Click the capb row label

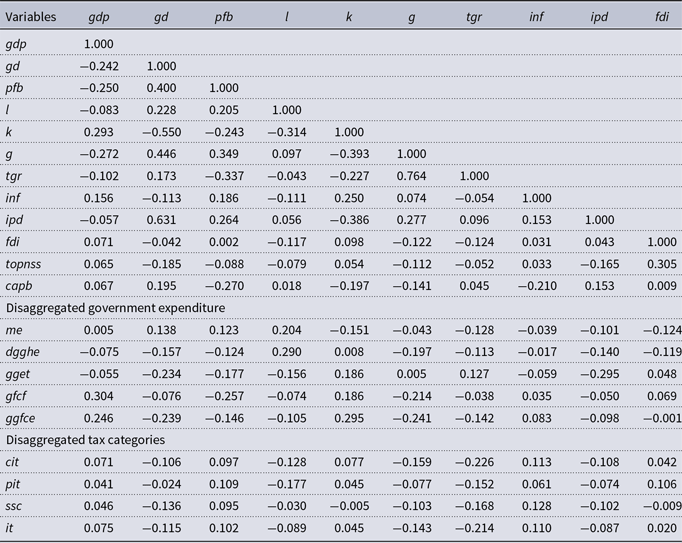(x=19, y=286)
